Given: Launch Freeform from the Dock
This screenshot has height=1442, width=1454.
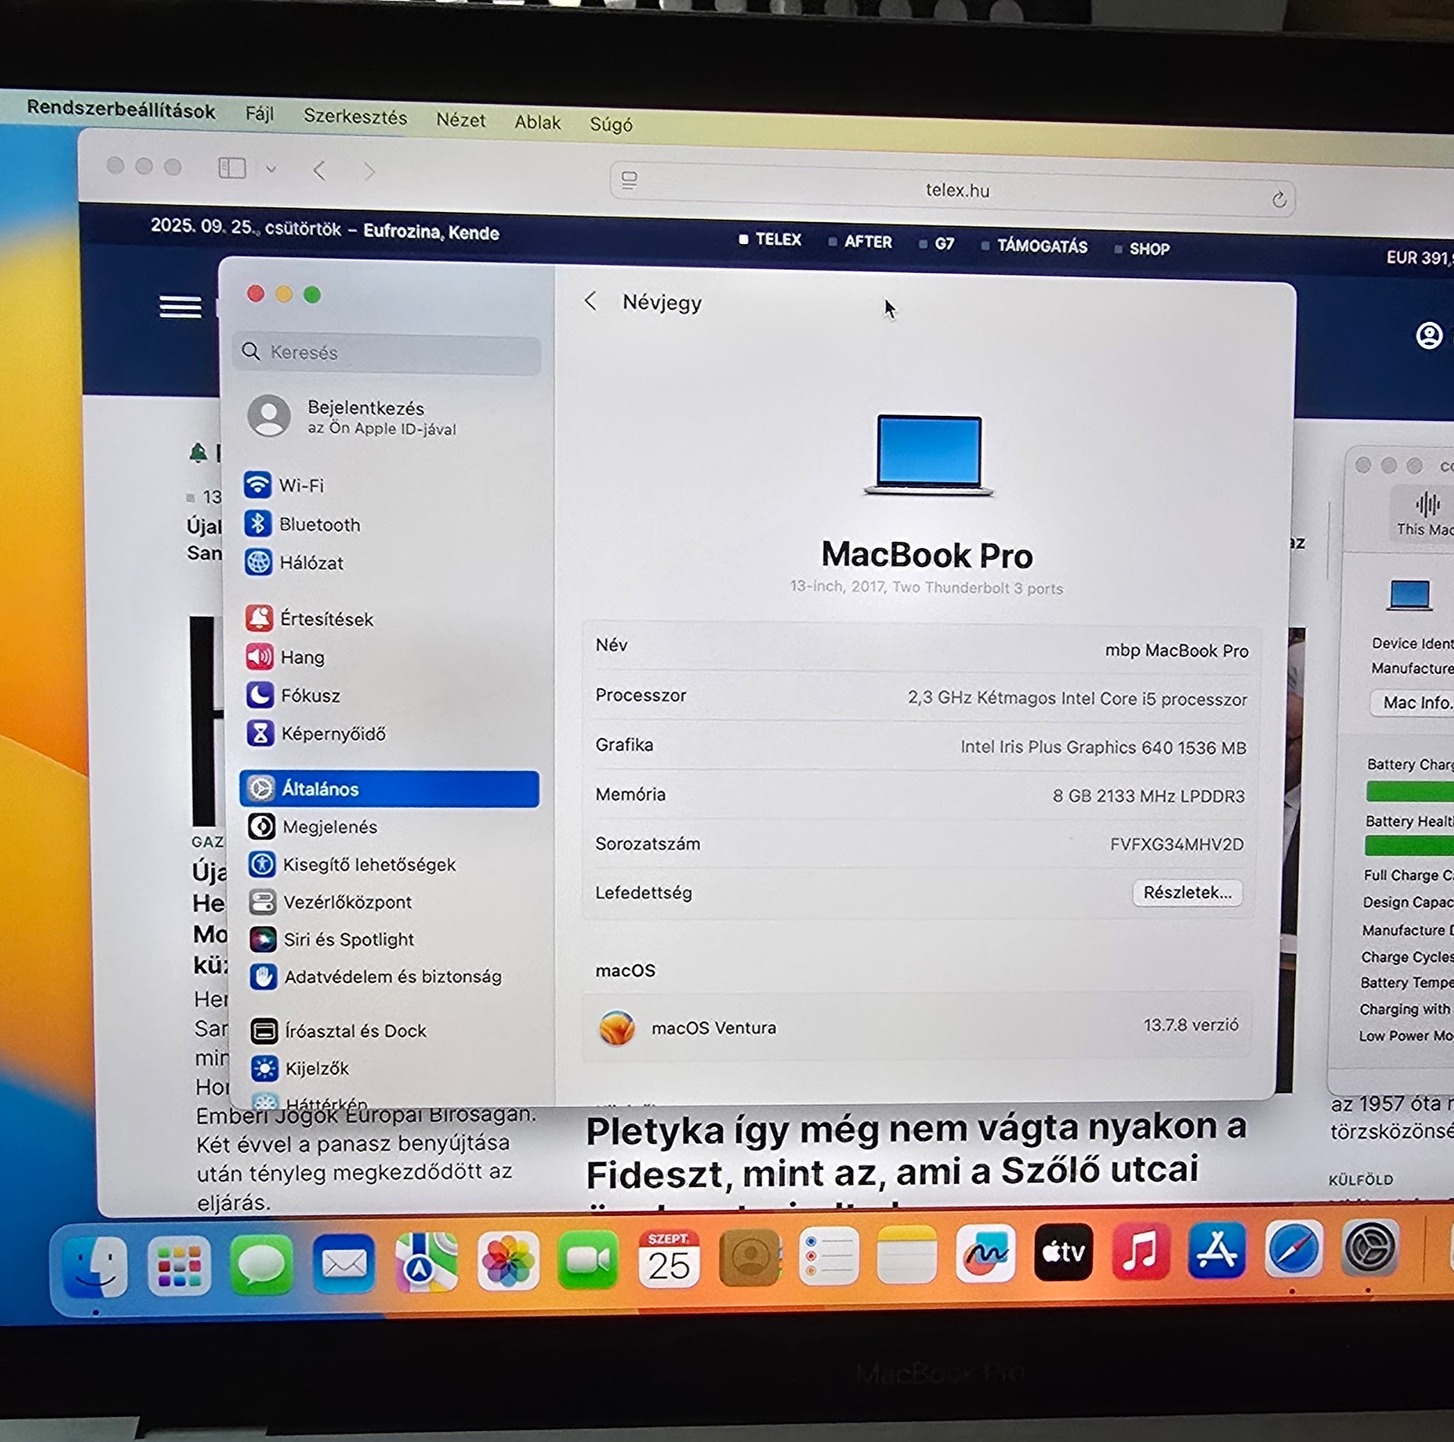Looking at the screenshot, I should click(985, 1252).
